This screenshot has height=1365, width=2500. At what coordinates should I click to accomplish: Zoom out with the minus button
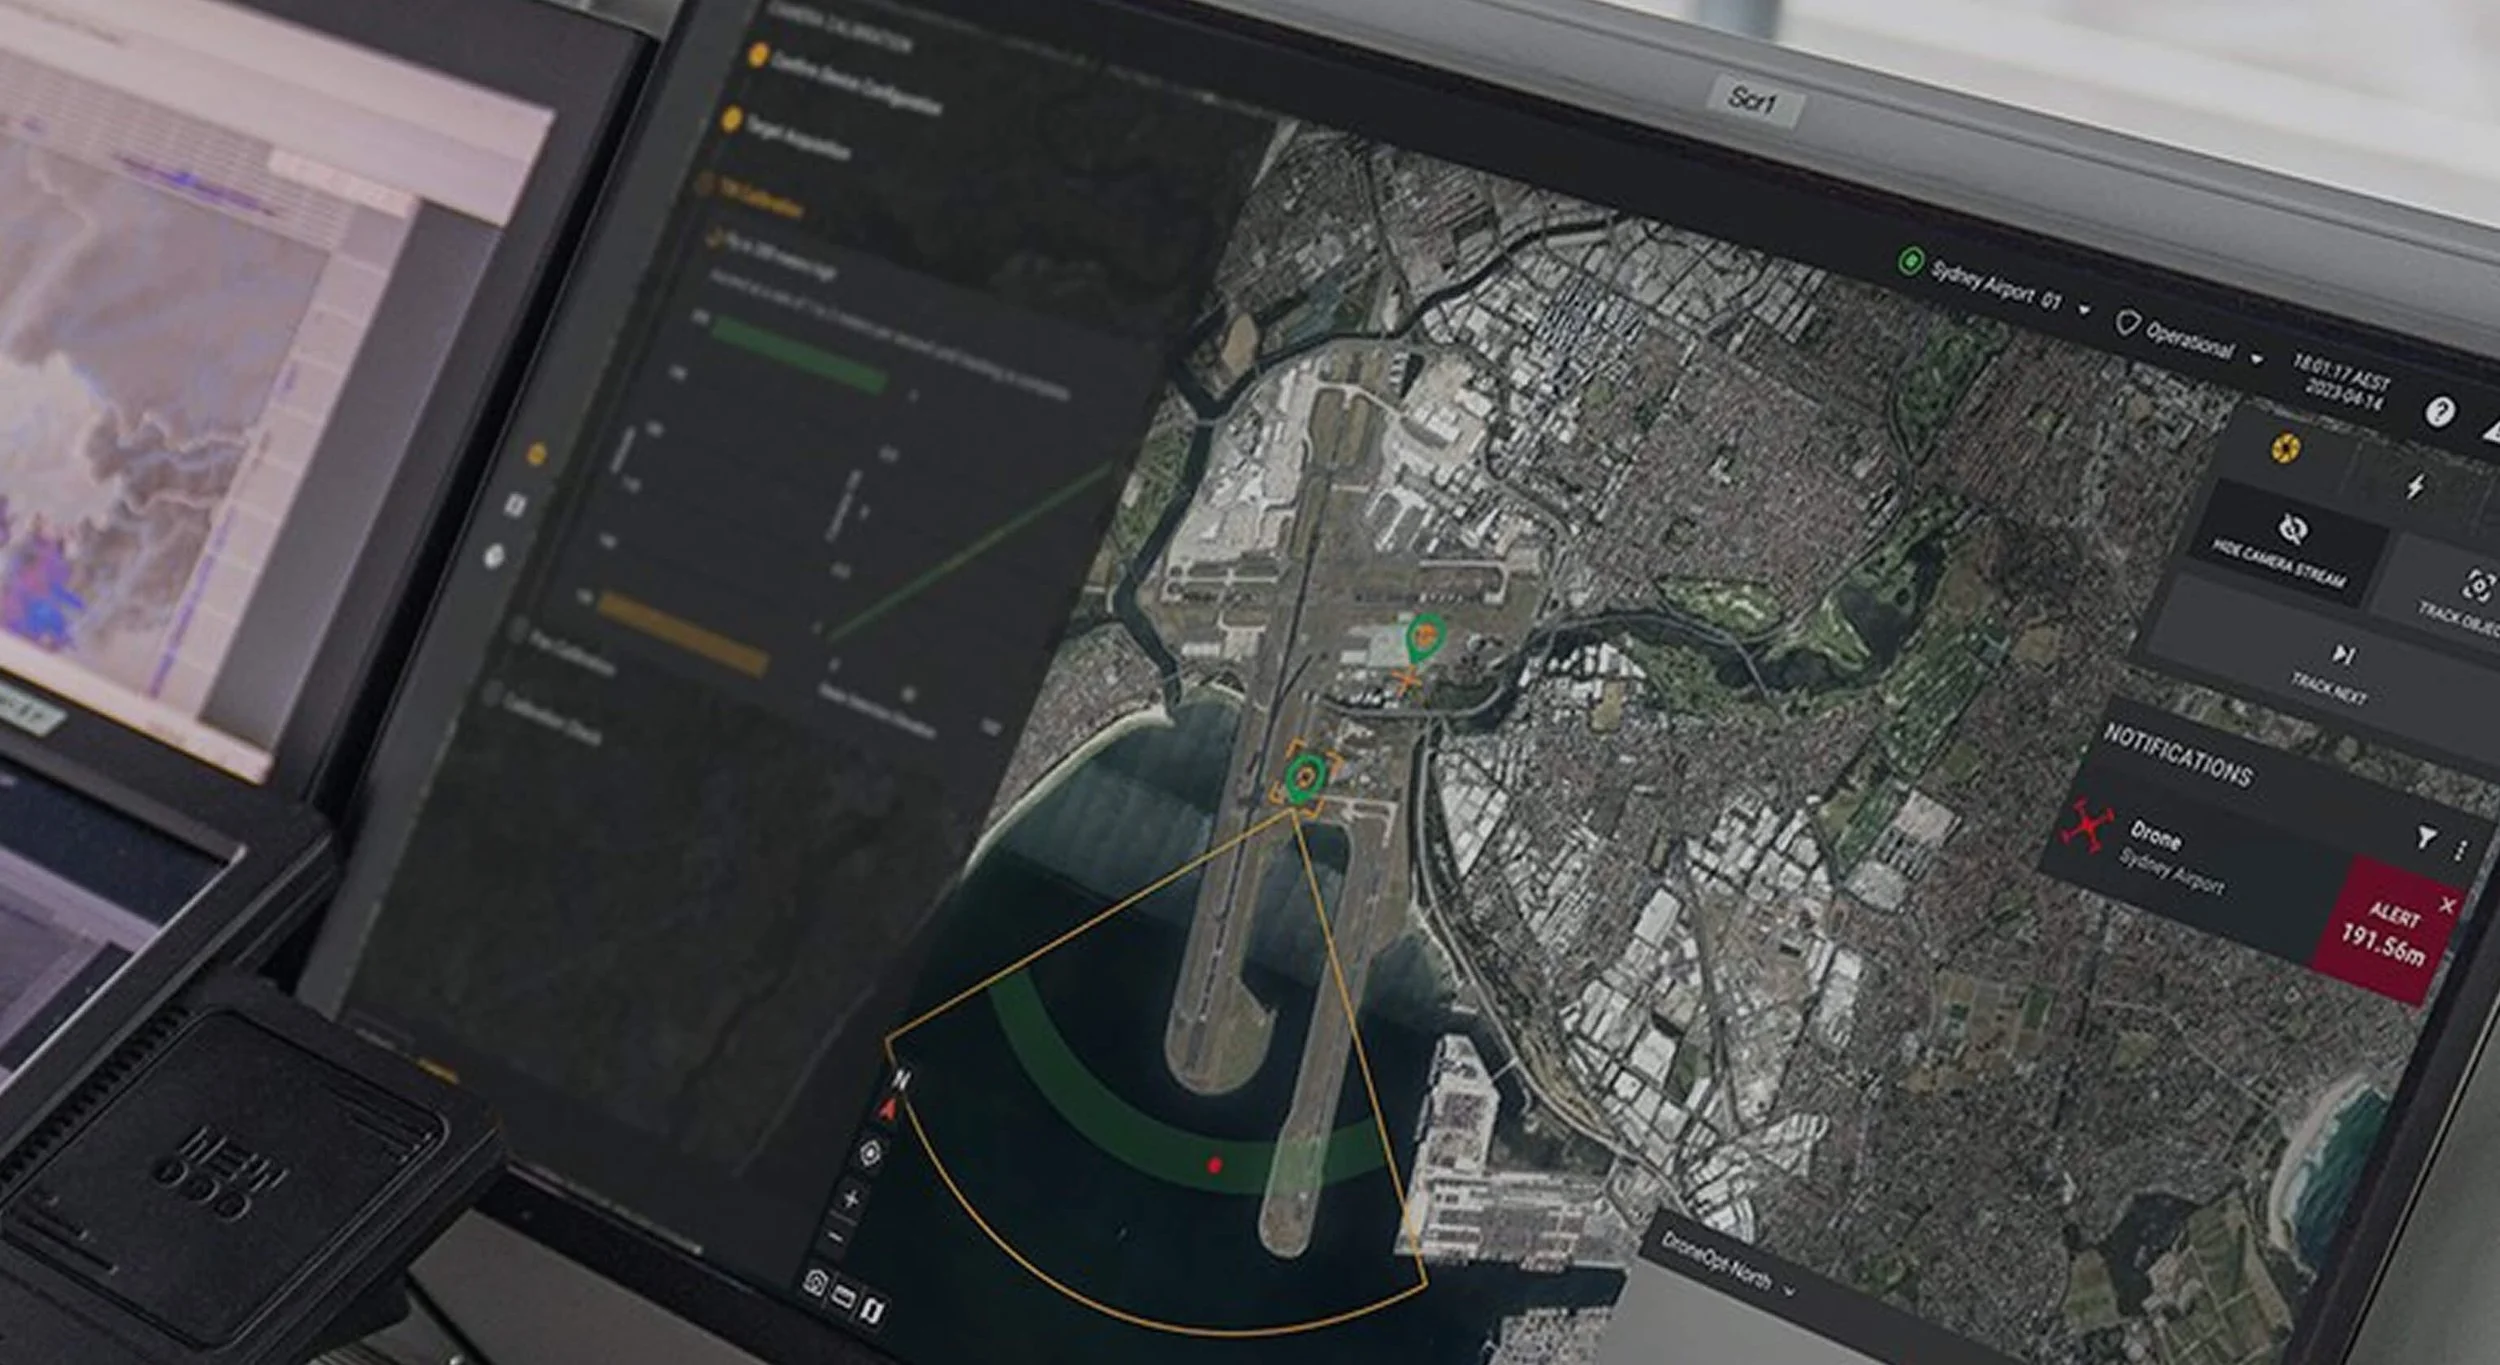click(838, 1238)
